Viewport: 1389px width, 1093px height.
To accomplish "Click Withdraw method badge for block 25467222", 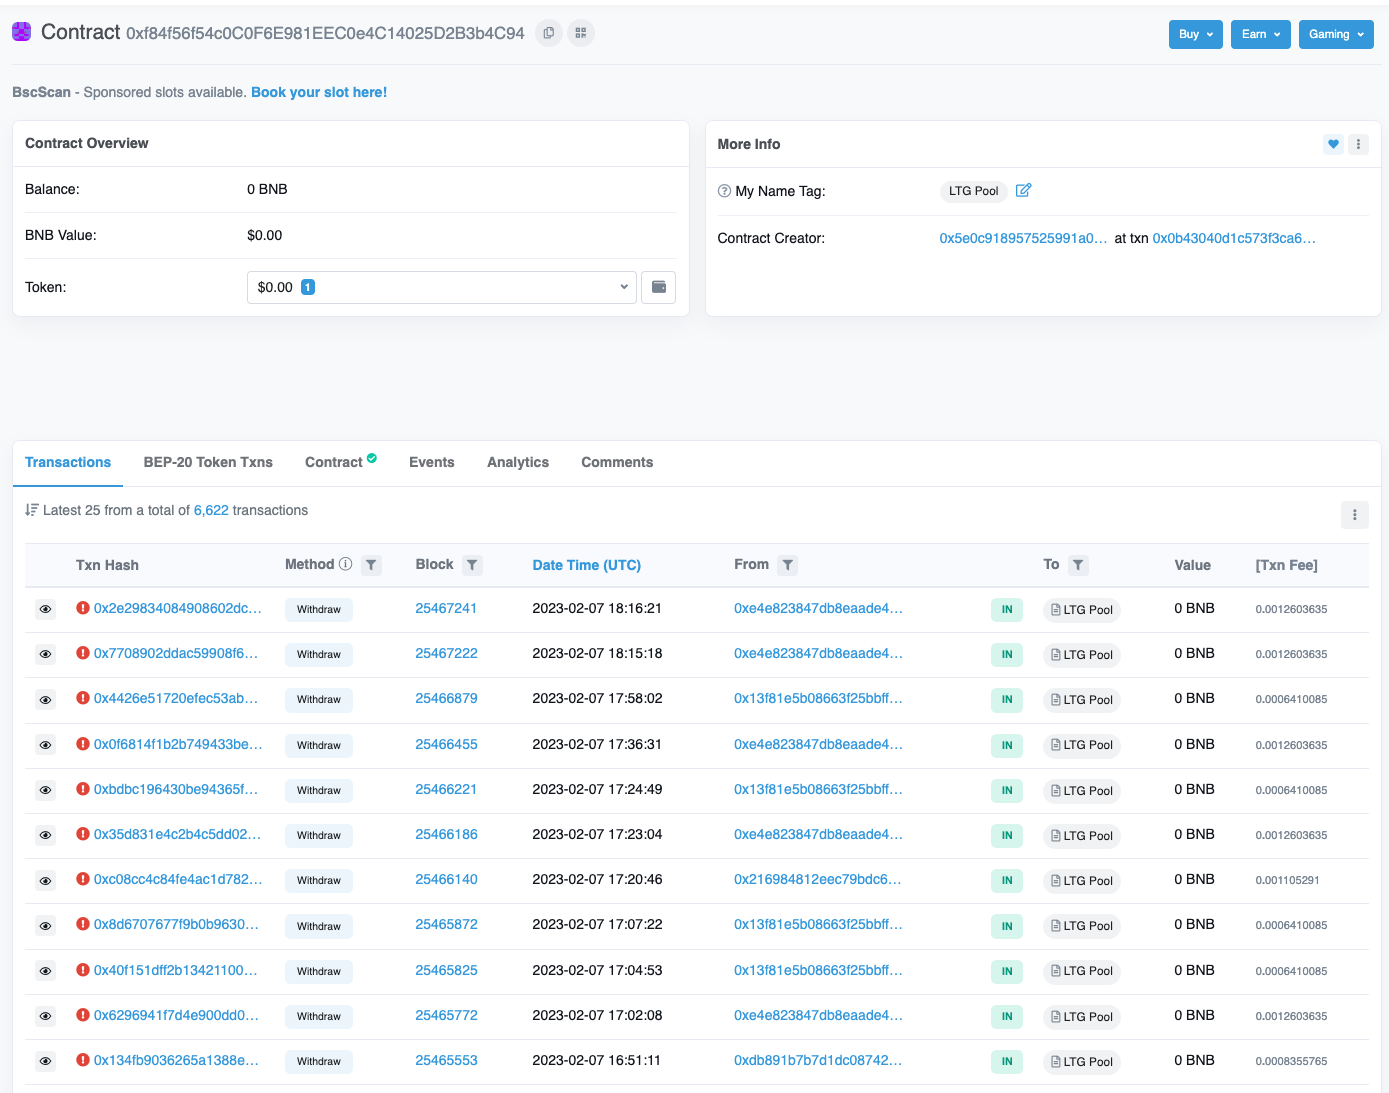I will (x=319, y=654).
